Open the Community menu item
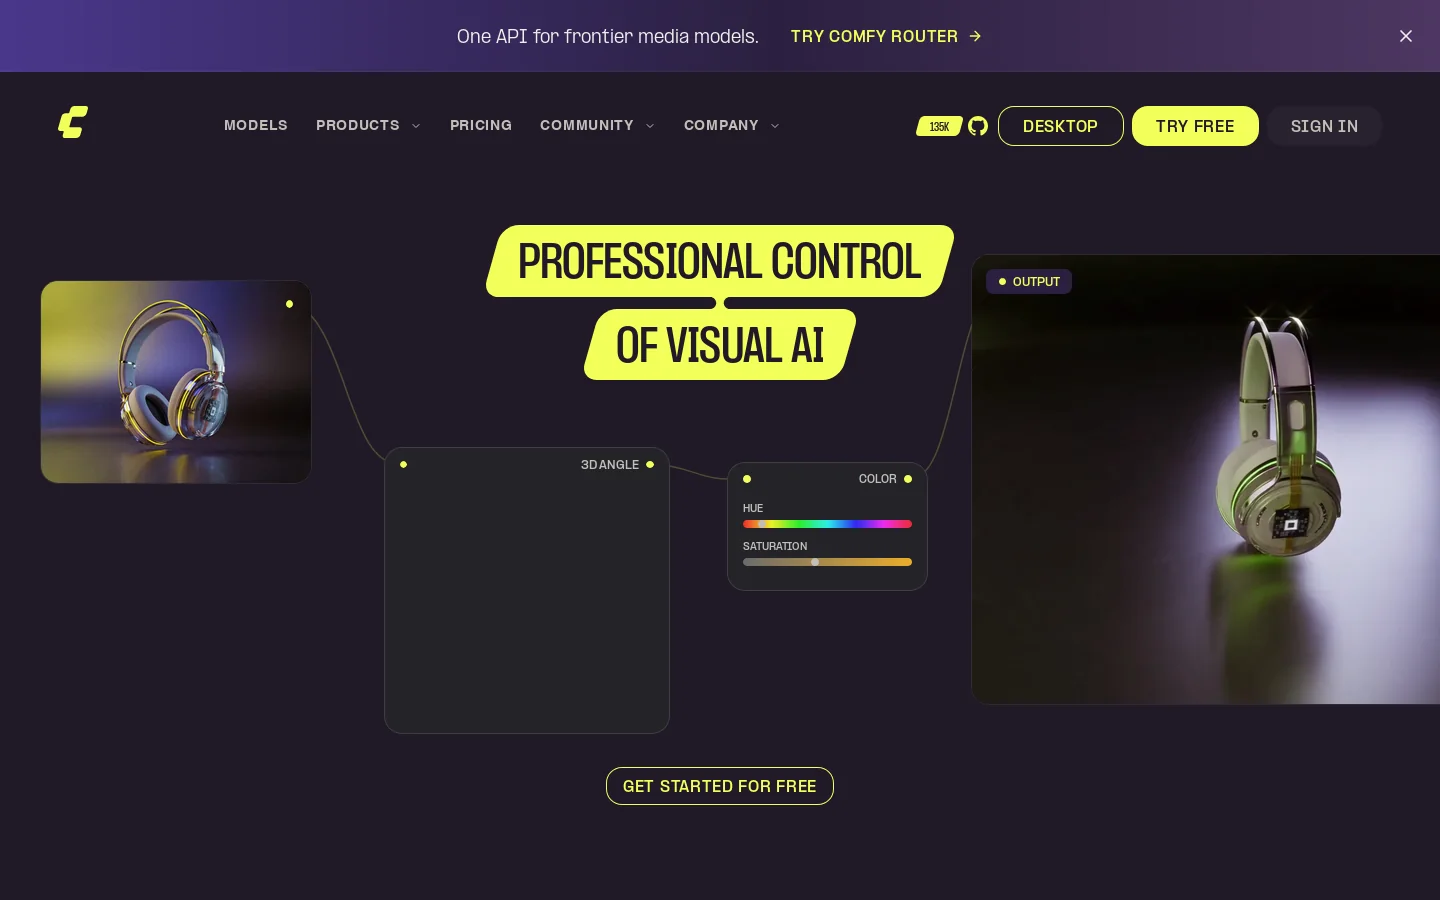The image size is (1440, 900). point(587,125)
